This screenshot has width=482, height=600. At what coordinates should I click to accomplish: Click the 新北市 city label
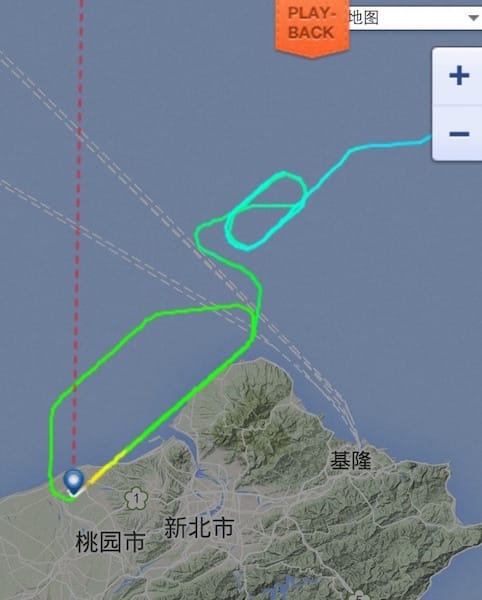click(199, 527)
